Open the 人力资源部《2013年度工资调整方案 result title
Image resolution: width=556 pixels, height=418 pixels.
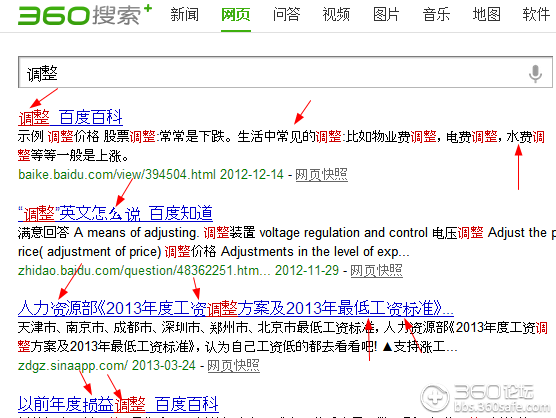[236, 308]
